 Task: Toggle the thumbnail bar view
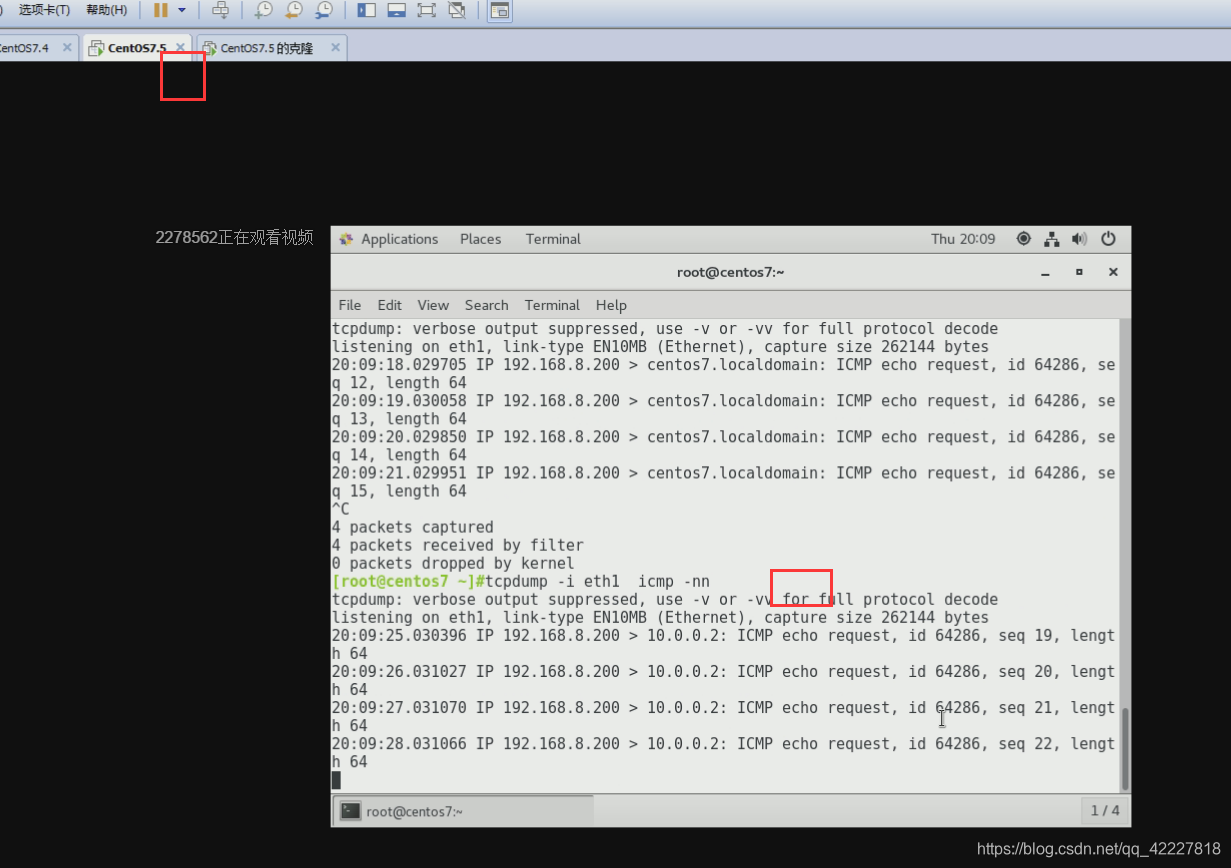pos(396,10)
